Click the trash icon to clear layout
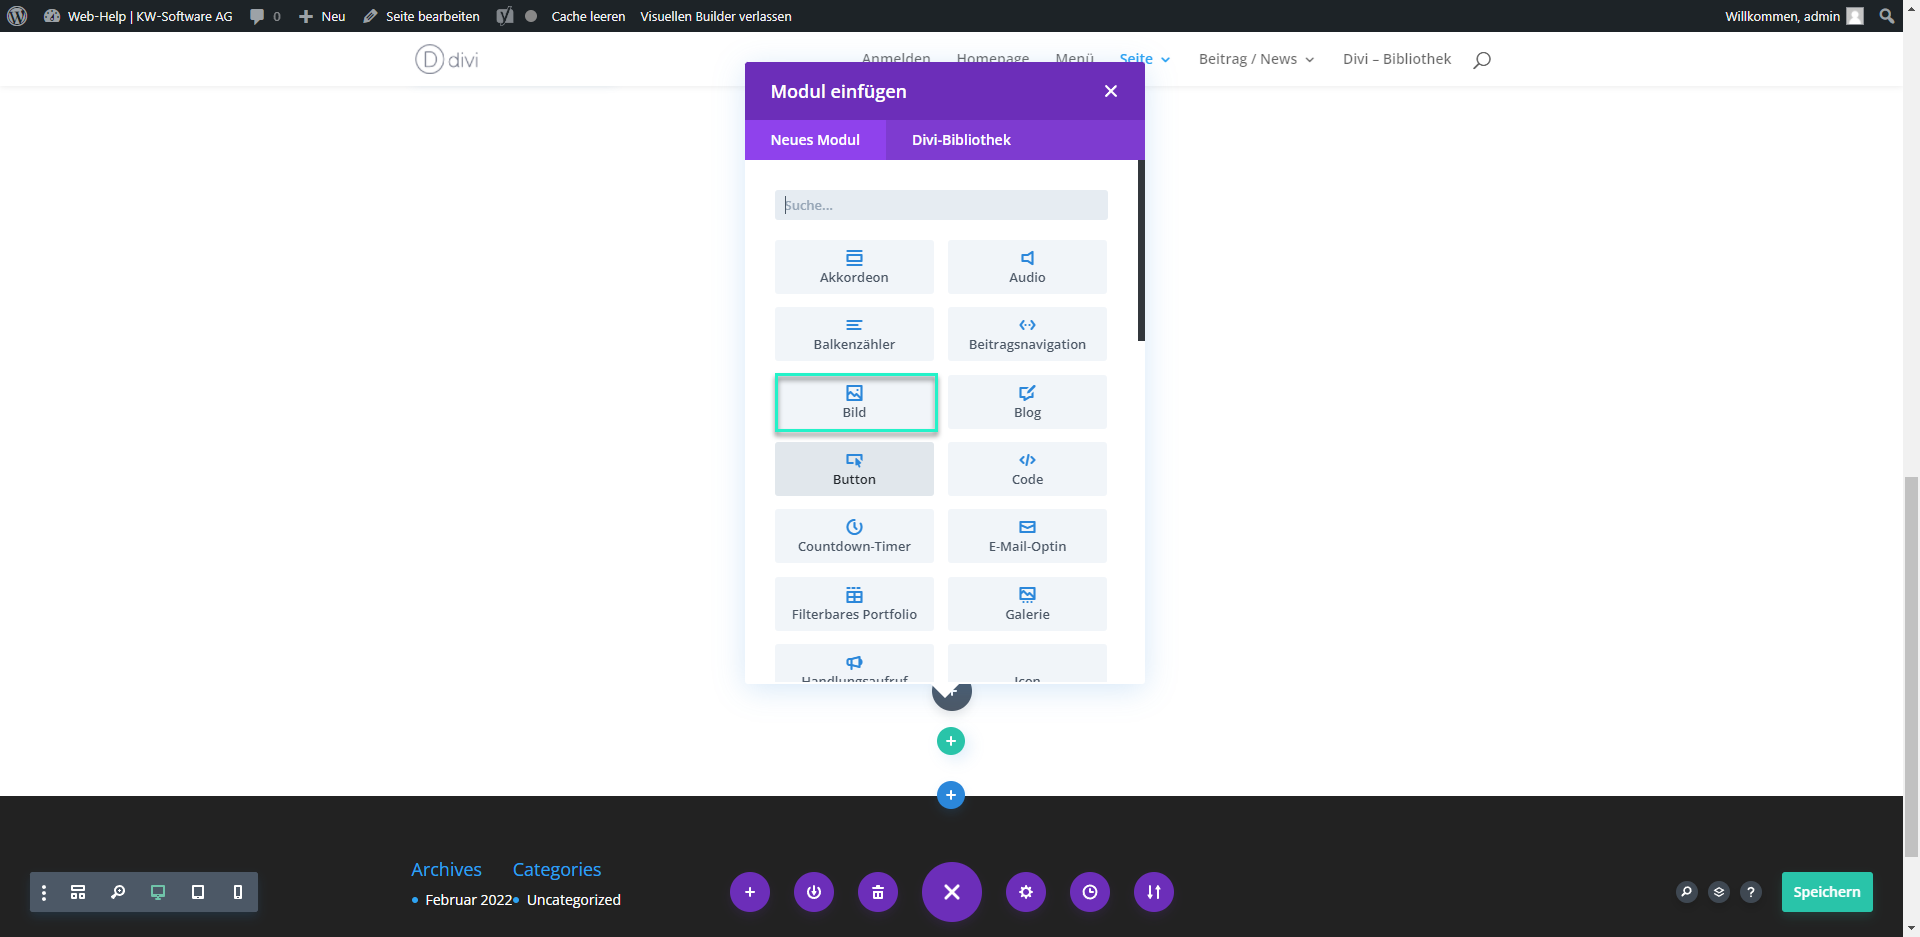This screenshot has height=937, width=1920. (877, 892)
